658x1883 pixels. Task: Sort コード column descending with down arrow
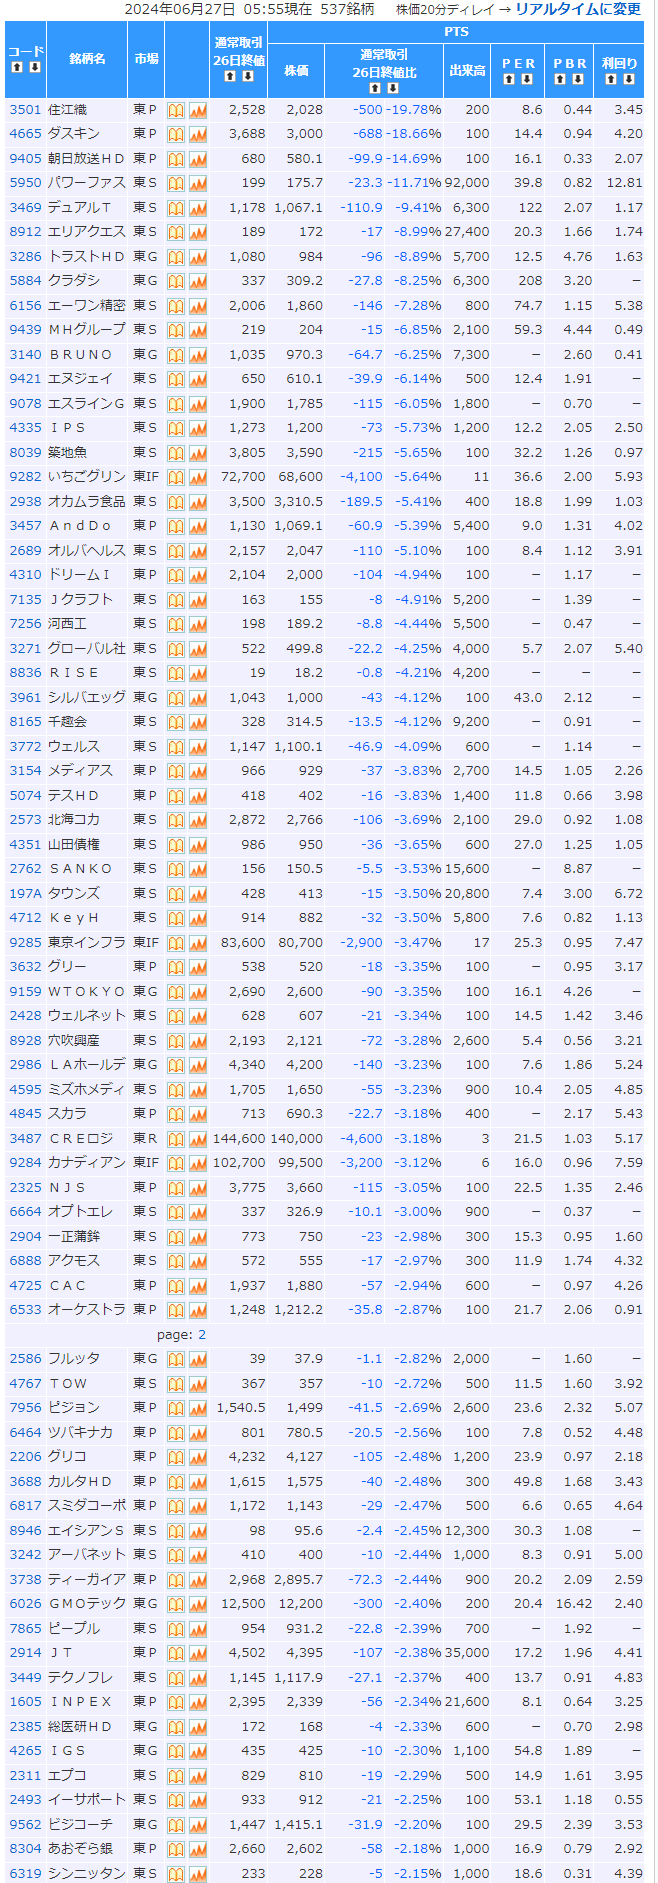click(35, 67)
